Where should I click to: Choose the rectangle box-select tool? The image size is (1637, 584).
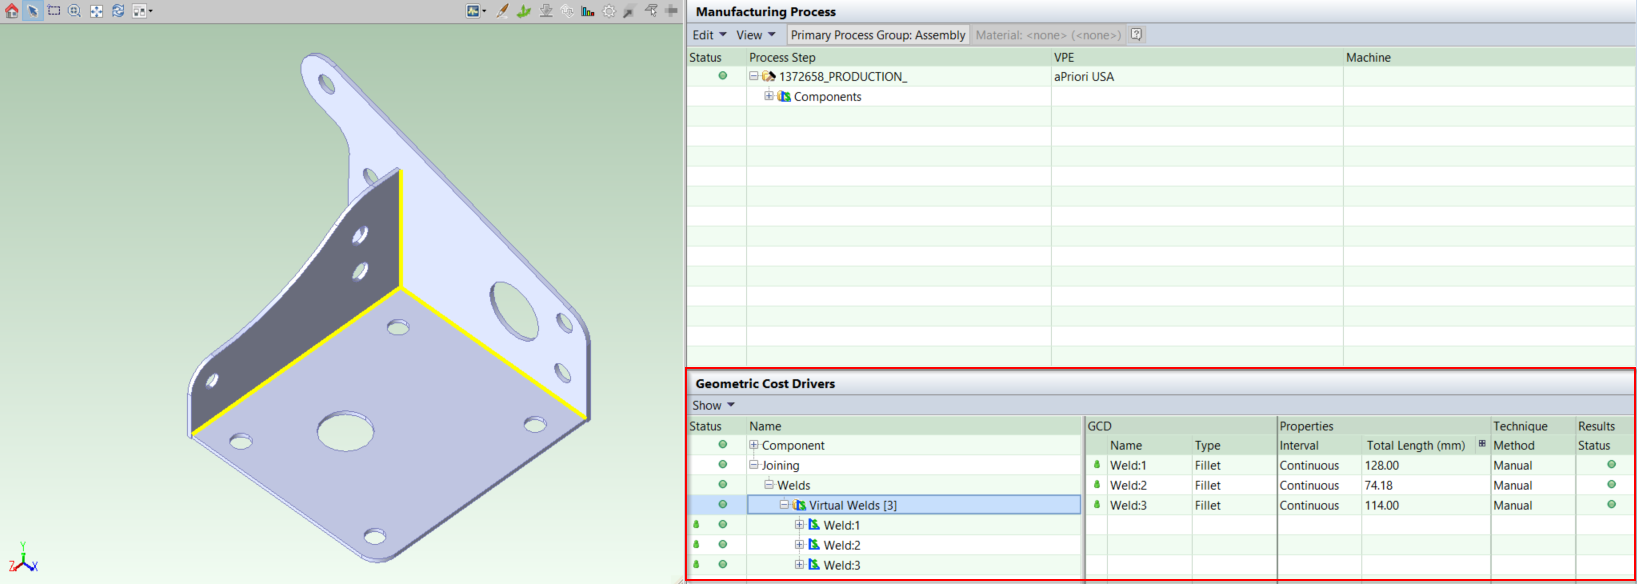pos(54,11)
